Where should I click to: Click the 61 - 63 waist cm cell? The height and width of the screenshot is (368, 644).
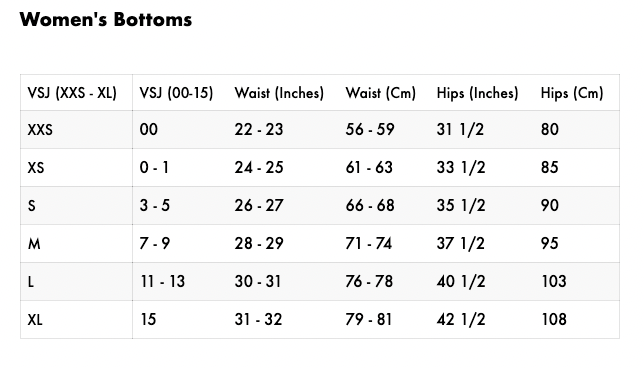(x=369, y=168)
